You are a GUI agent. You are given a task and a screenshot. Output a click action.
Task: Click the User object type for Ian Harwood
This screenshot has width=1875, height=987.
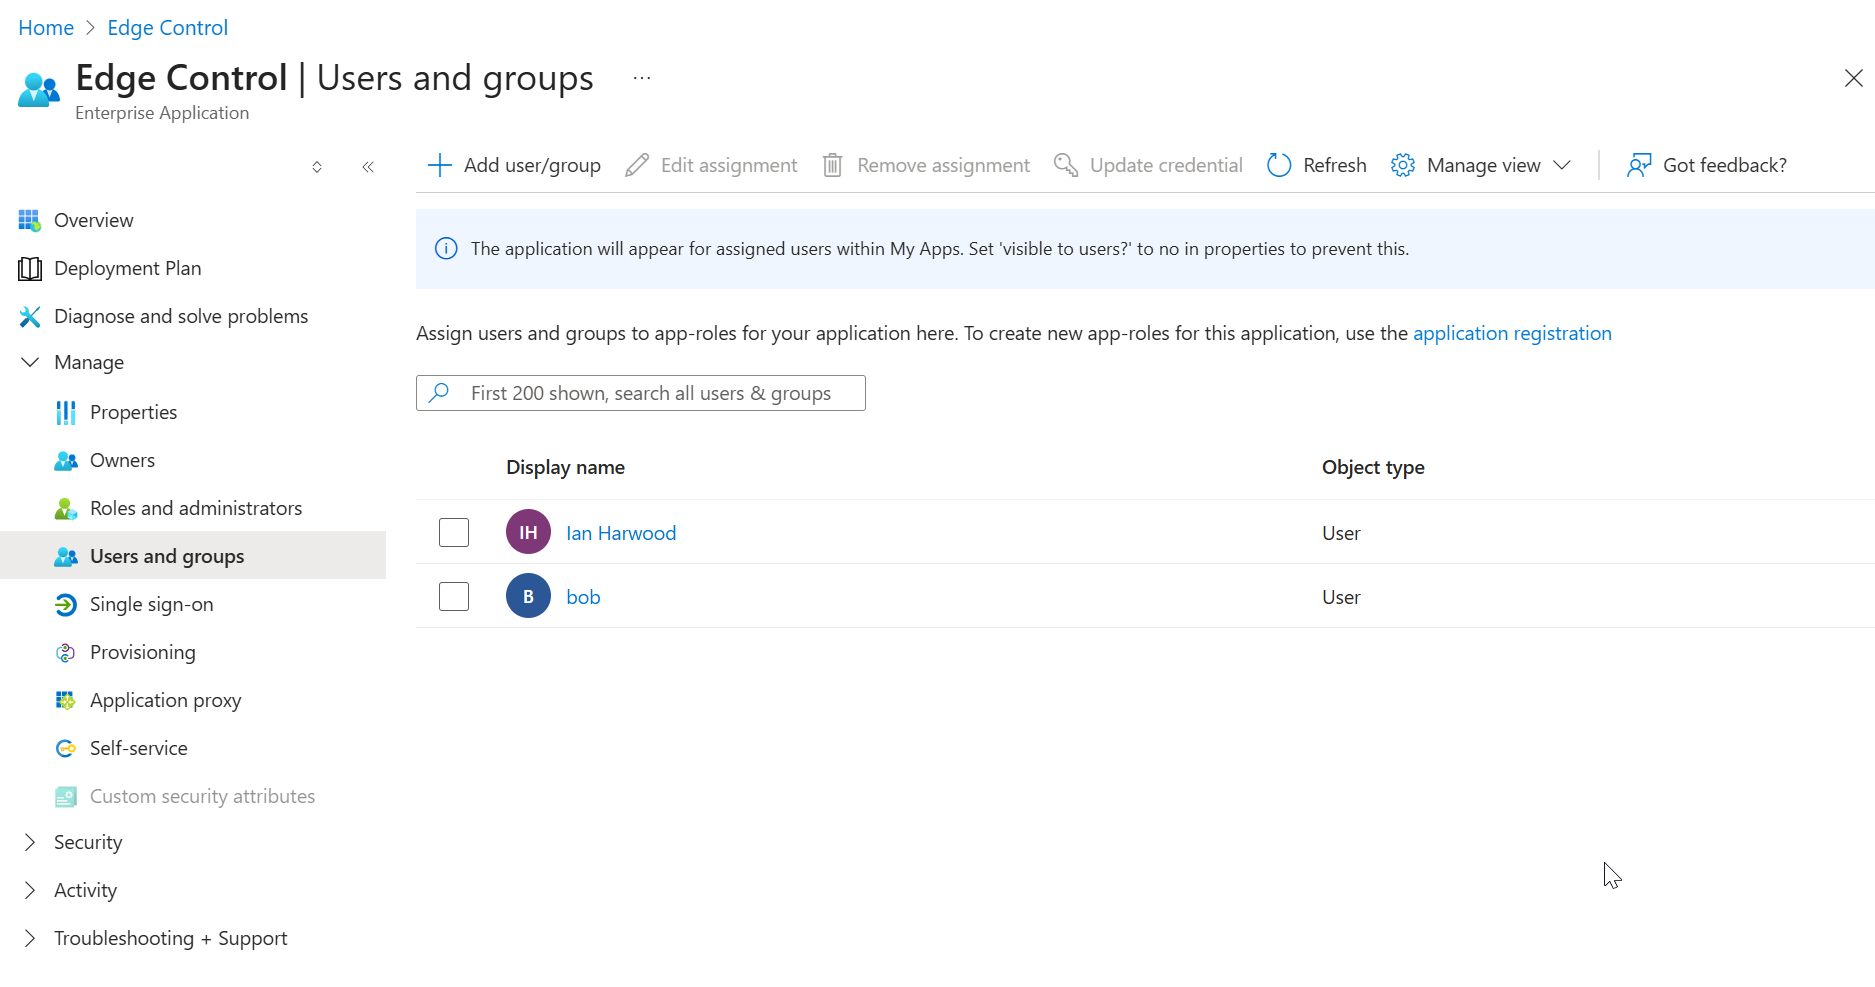(x=1341, y=533)
